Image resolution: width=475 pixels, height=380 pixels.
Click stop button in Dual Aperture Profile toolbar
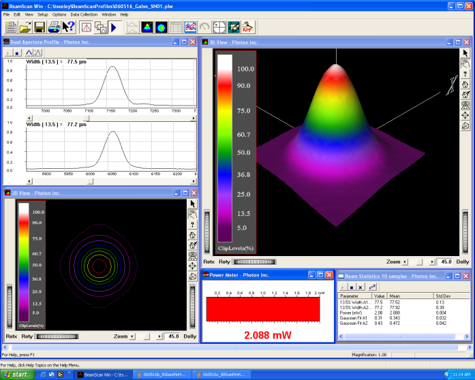coord(18,53)
